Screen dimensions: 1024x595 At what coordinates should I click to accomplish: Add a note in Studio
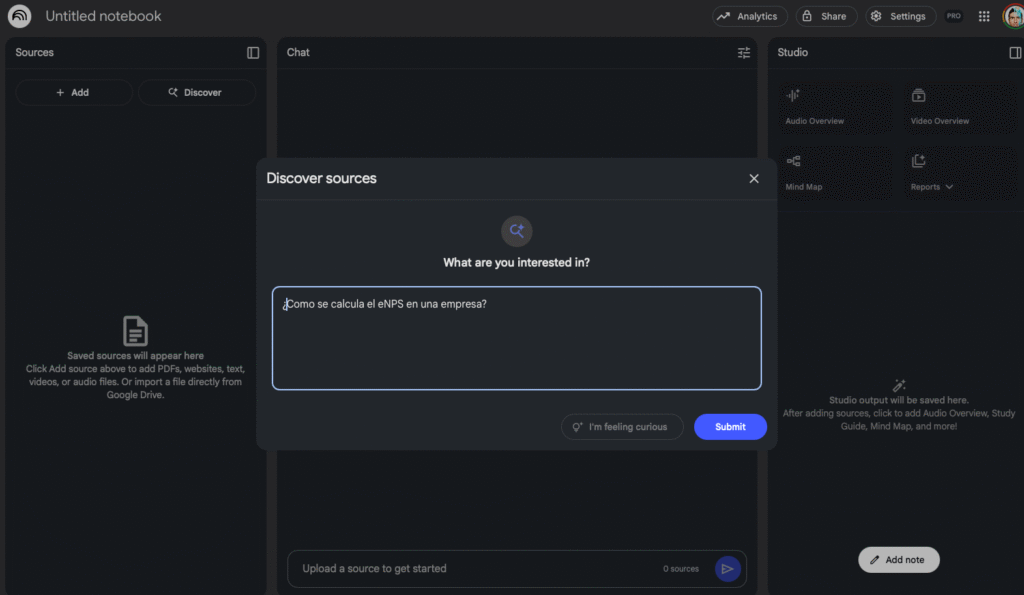point(898,560)
